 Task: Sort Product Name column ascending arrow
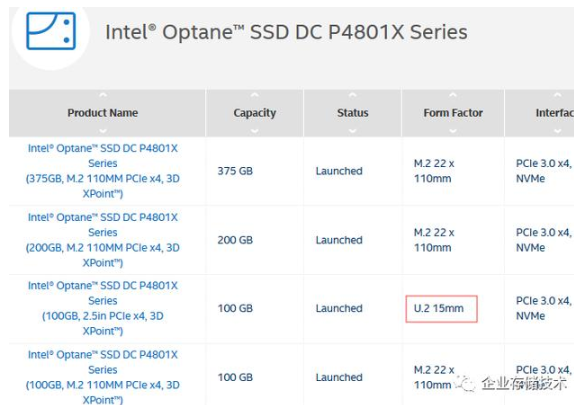point(103,95)
